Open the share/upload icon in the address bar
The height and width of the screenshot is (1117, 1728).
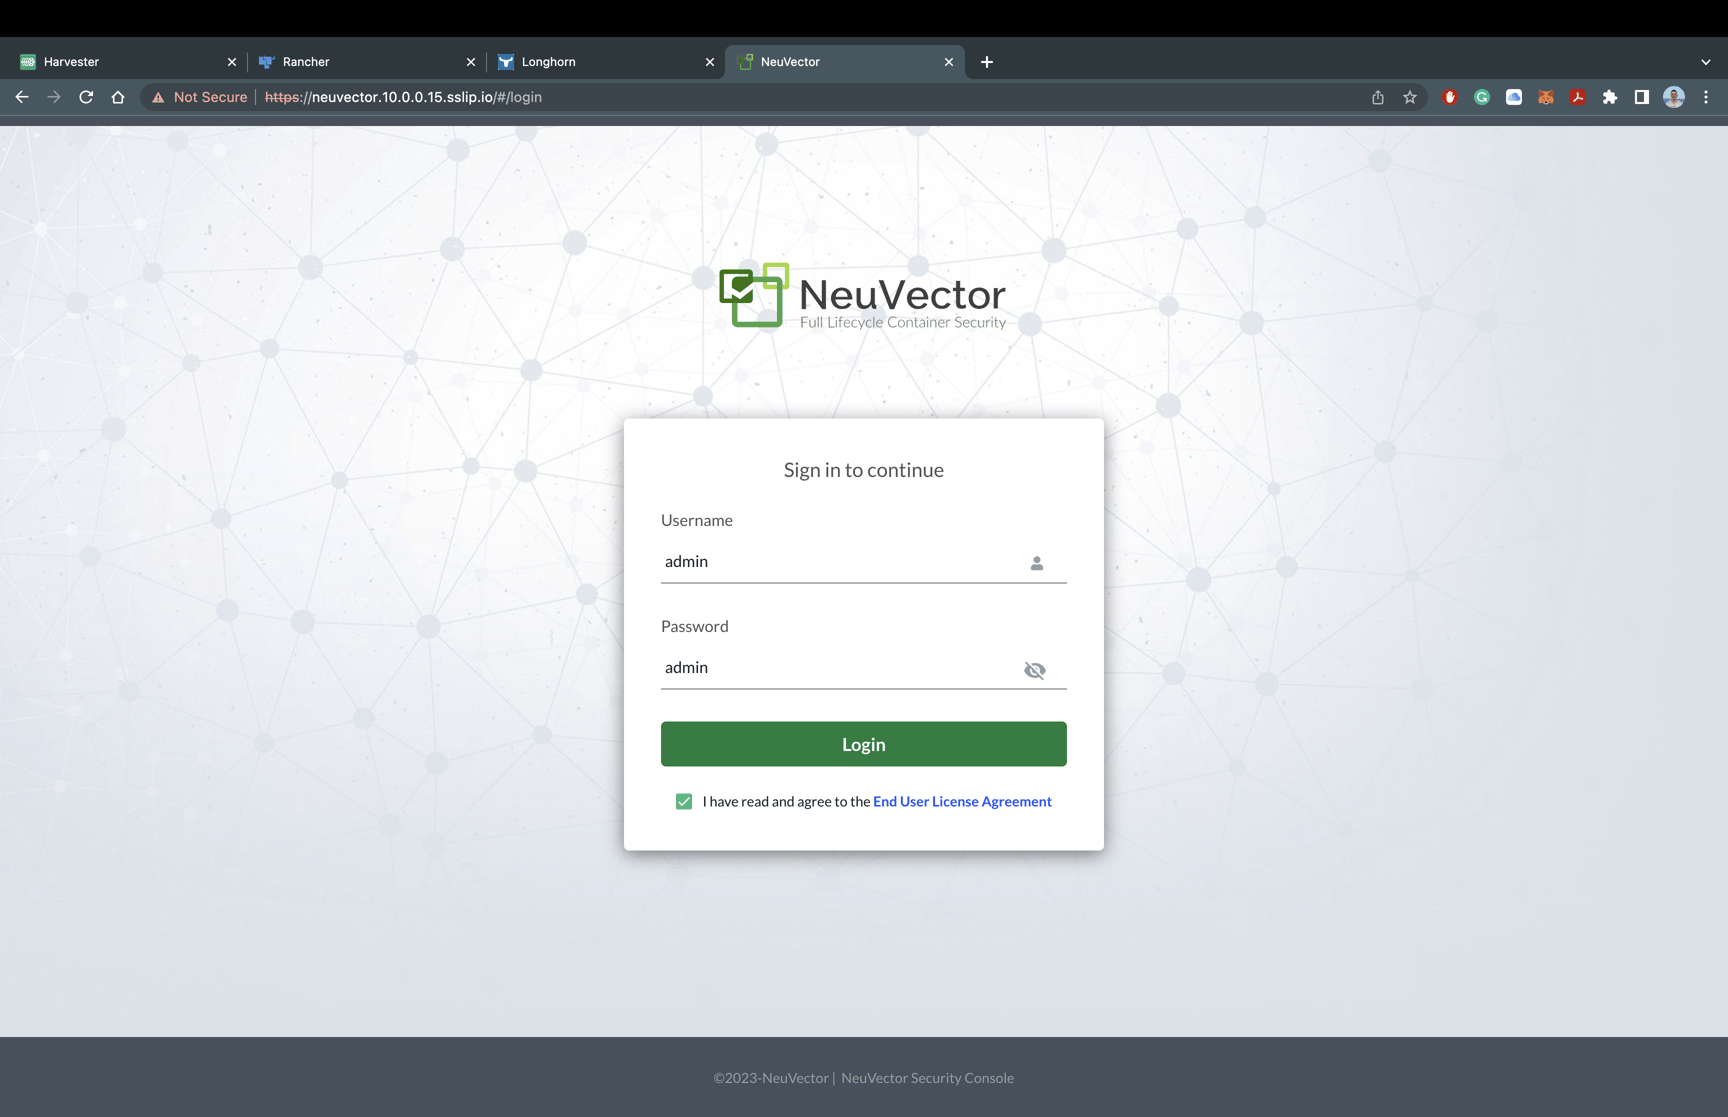pos(1377,97)
